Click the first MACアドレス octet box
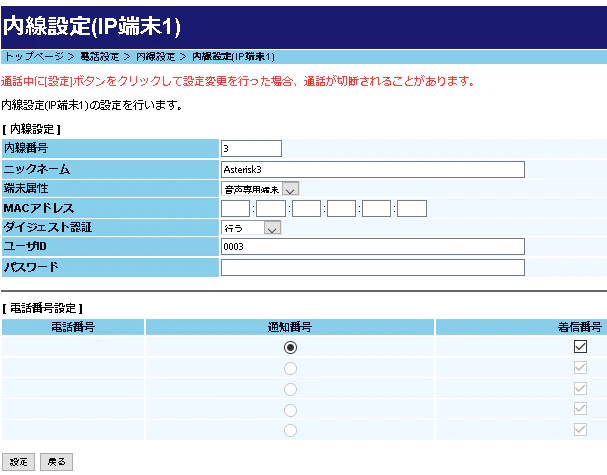This screenshot has width=607, height=475. [x=235, y=208]
